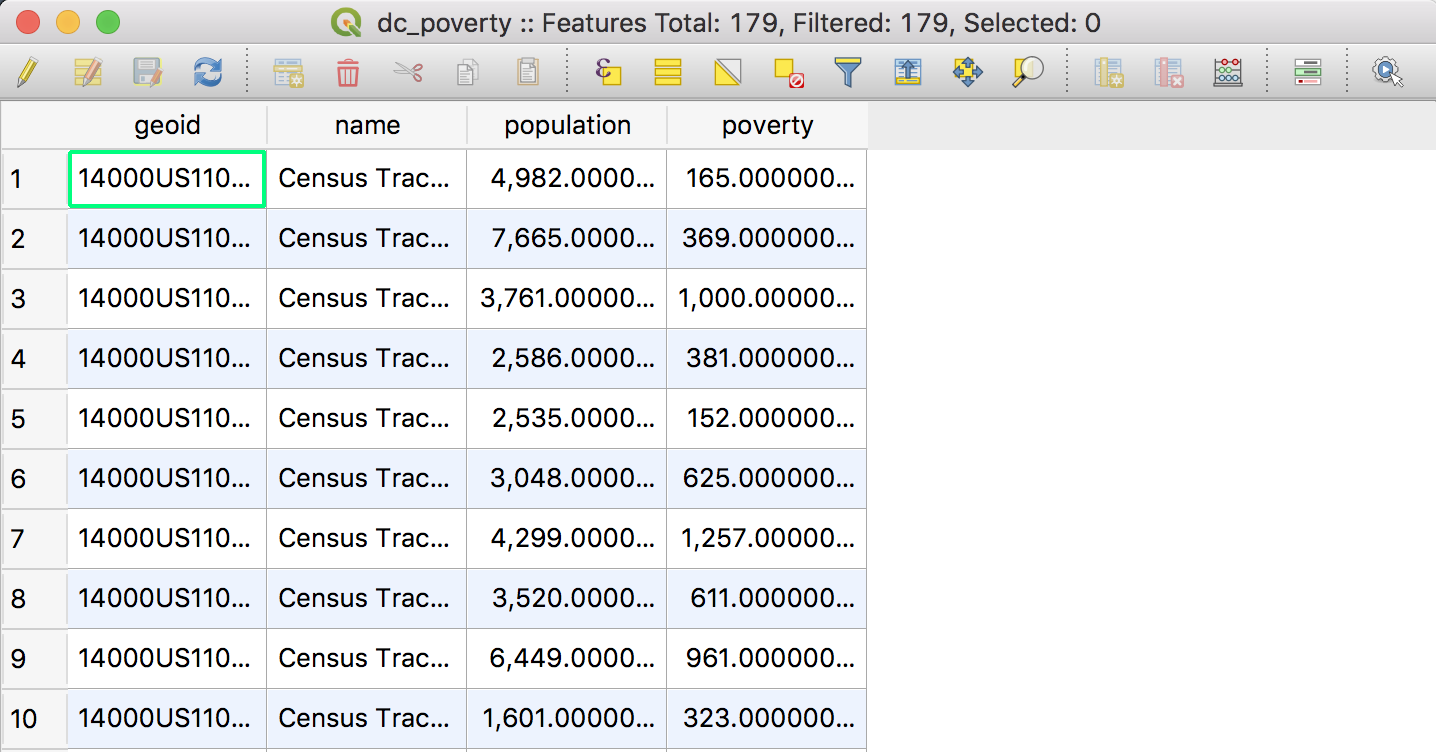
Task: Click poverty value 611.000000...
Action: tap(767, 599)
